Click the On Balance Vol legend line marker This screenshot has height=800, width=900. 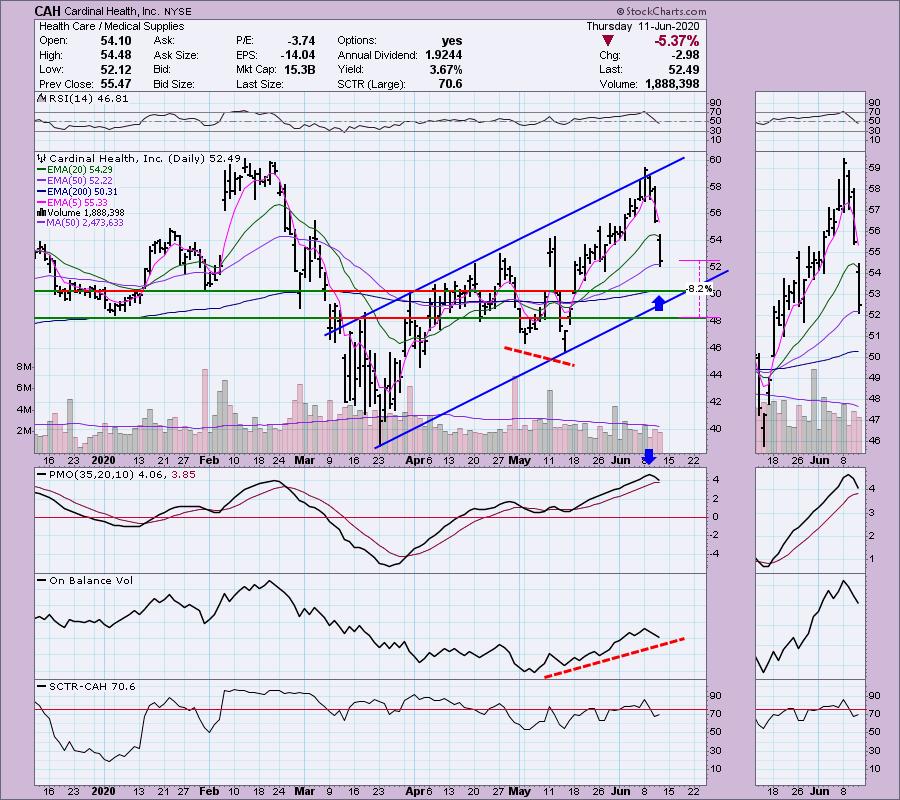tap(42, 581)
